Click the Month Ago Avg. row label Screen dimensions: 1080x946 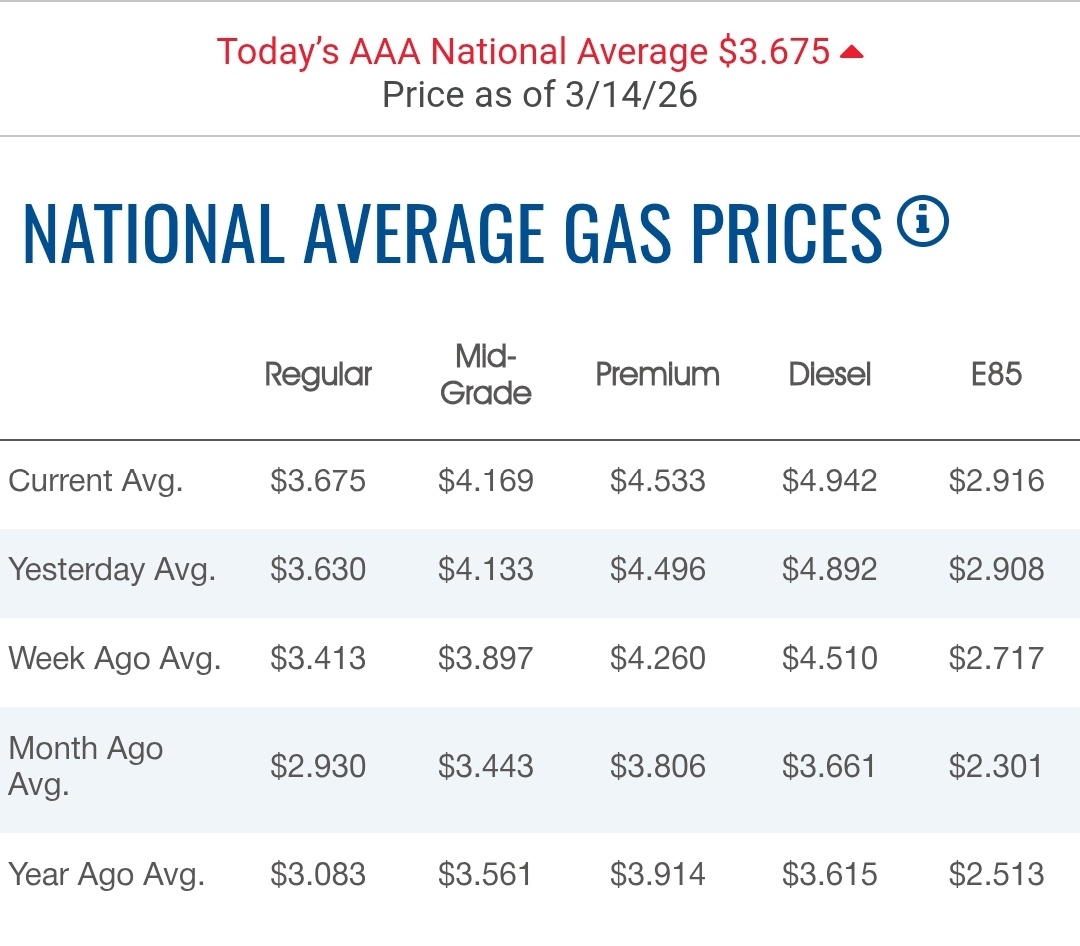click(86, 766)
